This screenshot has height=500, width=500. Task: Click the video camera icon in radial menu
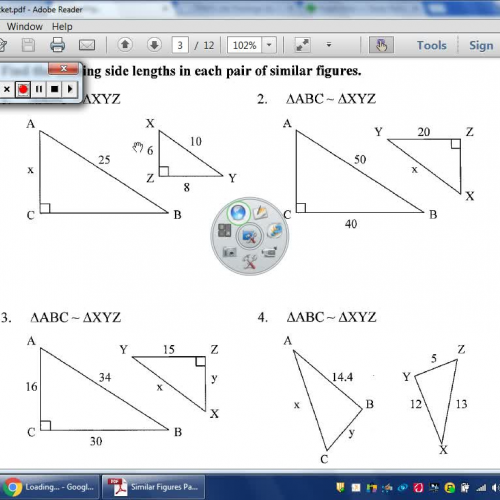point(270,252)
